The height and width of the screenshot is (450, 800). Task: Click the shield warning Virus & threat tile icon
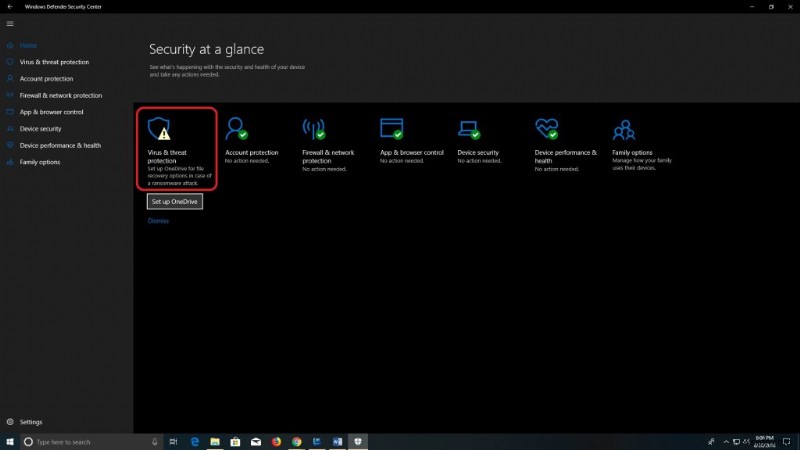tap(159, 129)
